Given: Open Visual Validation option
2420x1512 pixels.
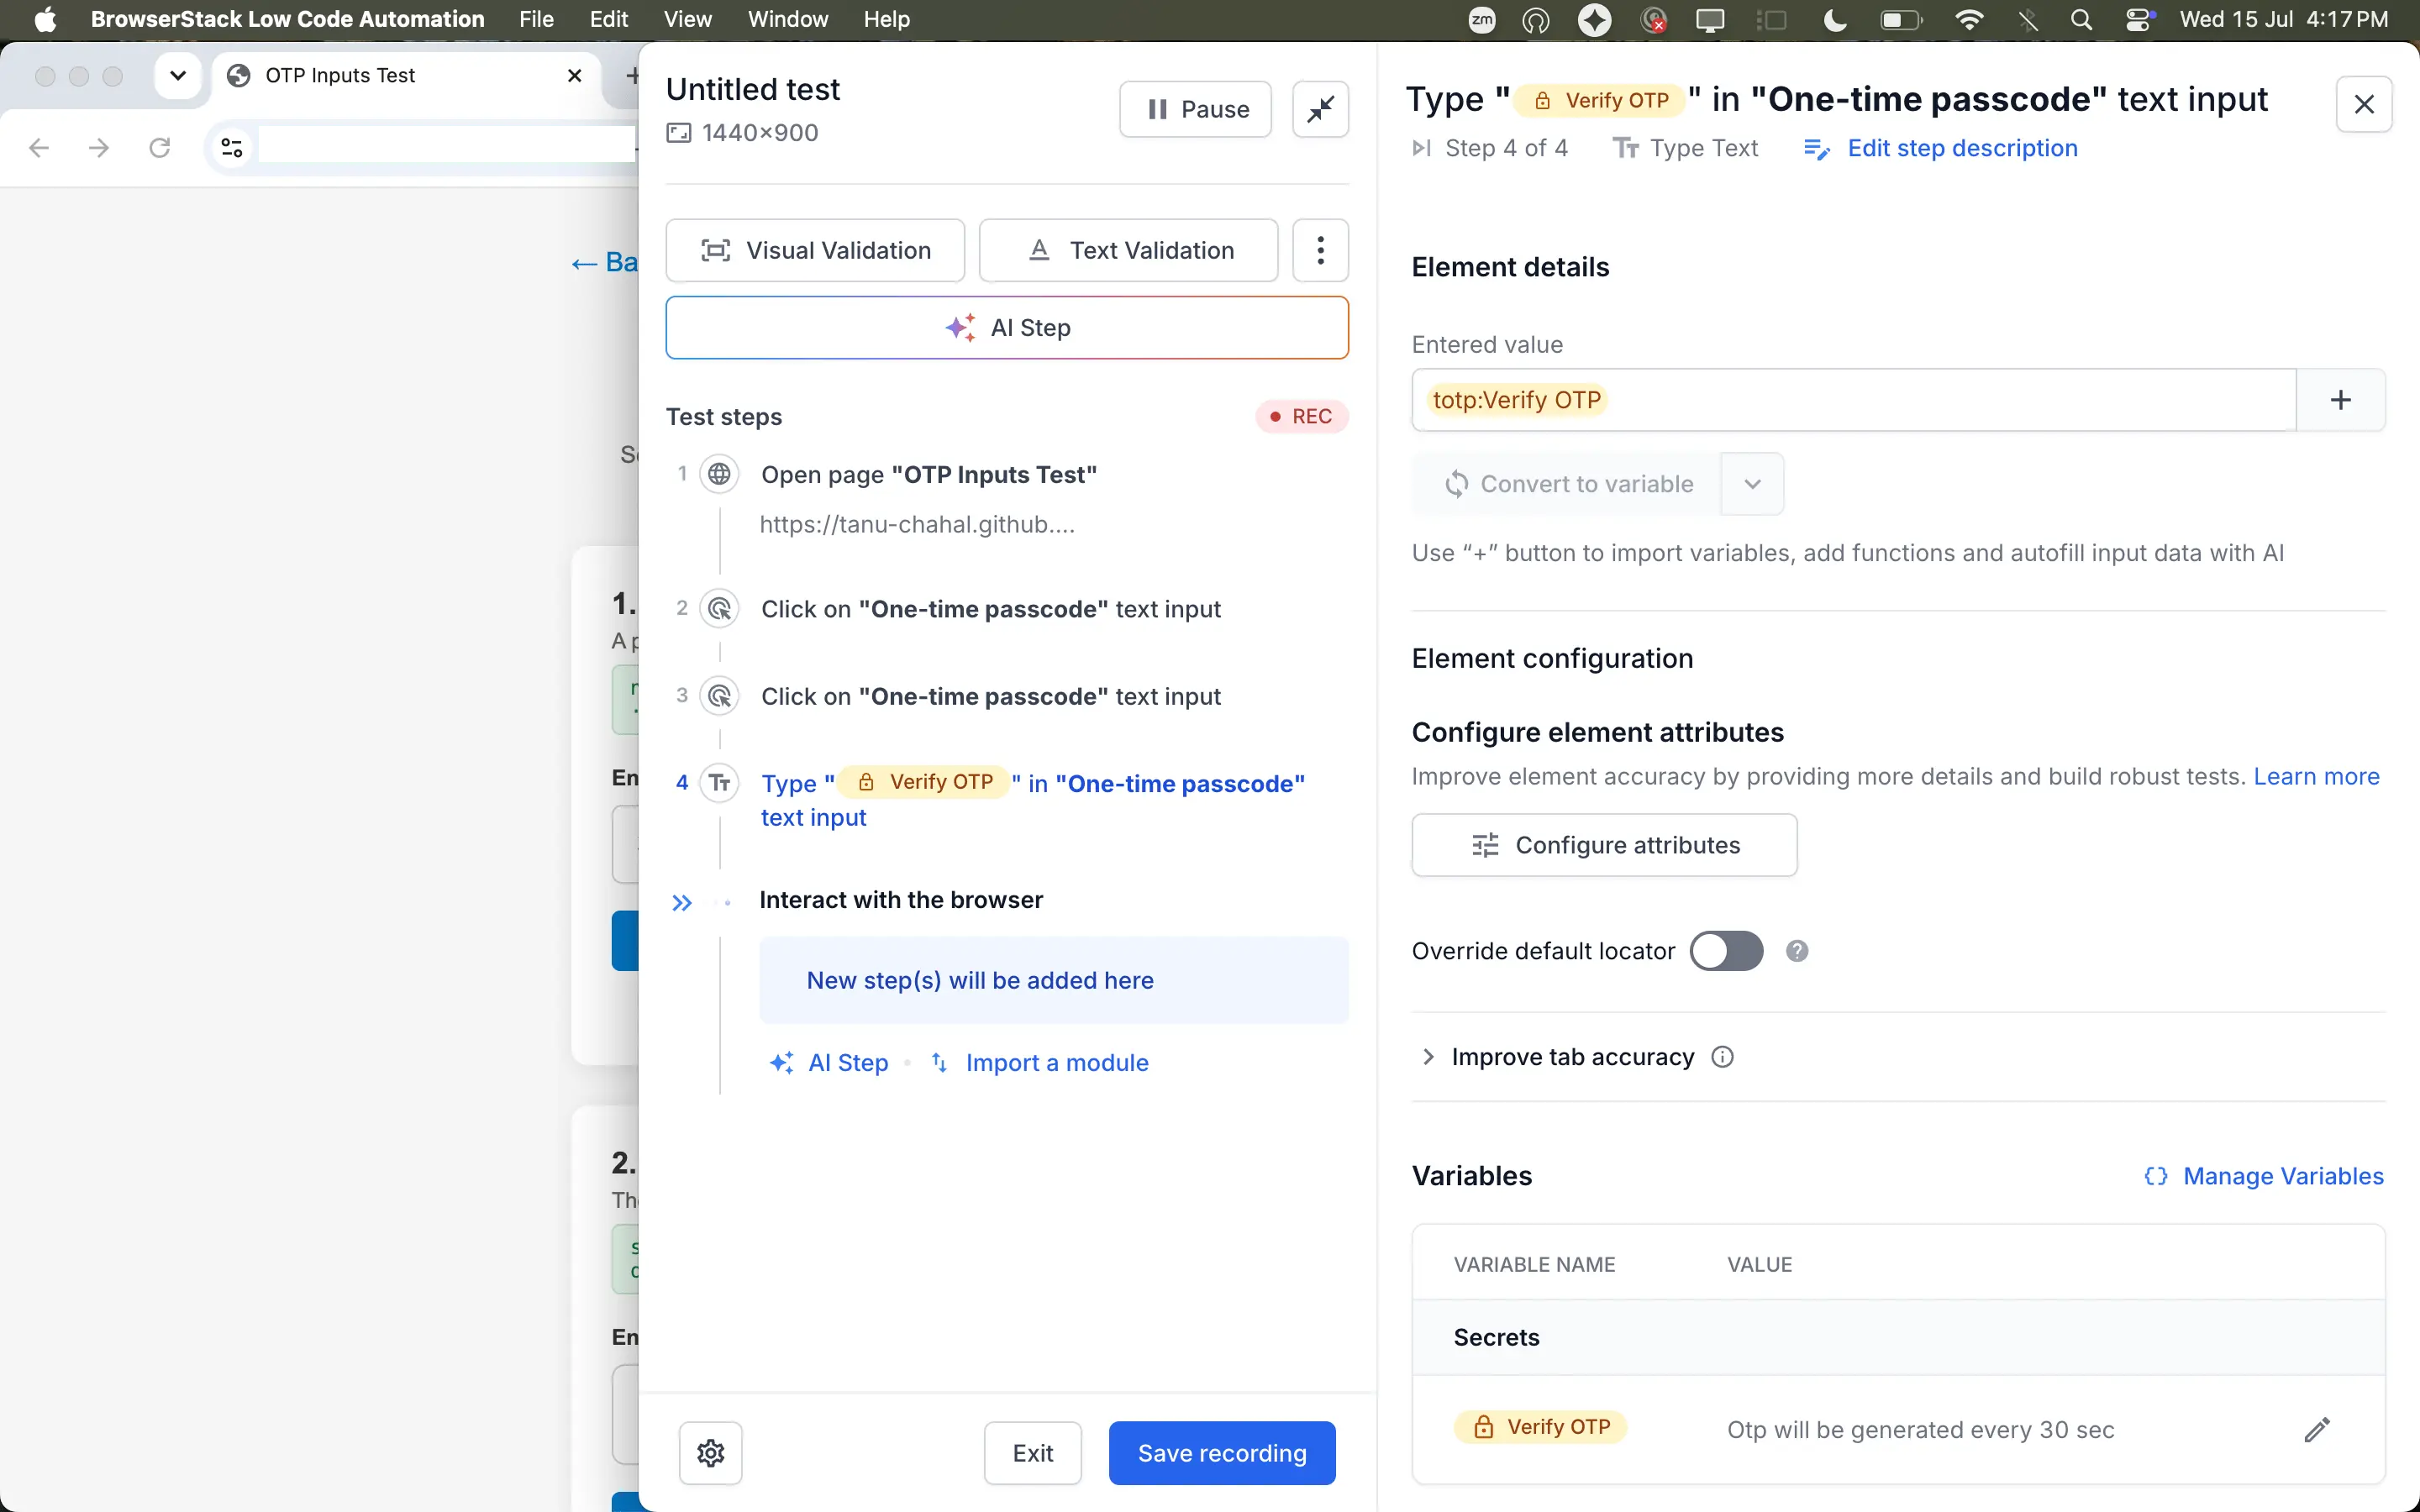Looking at the screenshot, I should (x=815, y=250).
